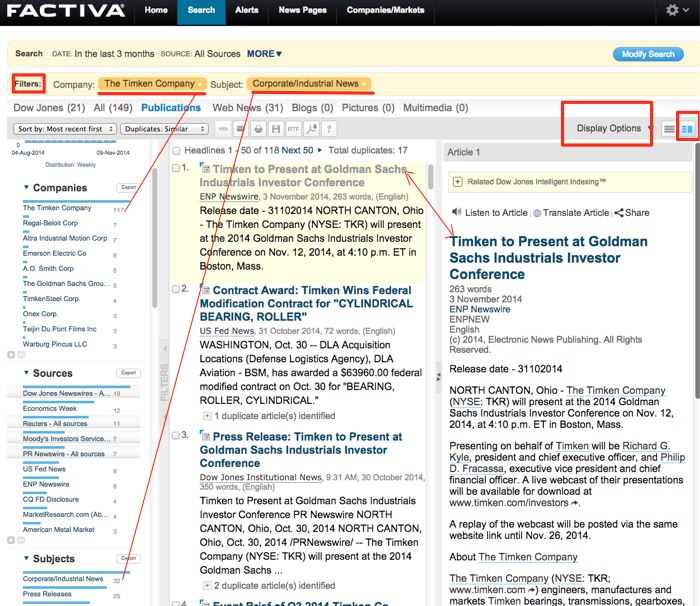The width and height of the screenshot is (700, 606).
Task: Expand the MORE search details
Action: coord(264,54)
